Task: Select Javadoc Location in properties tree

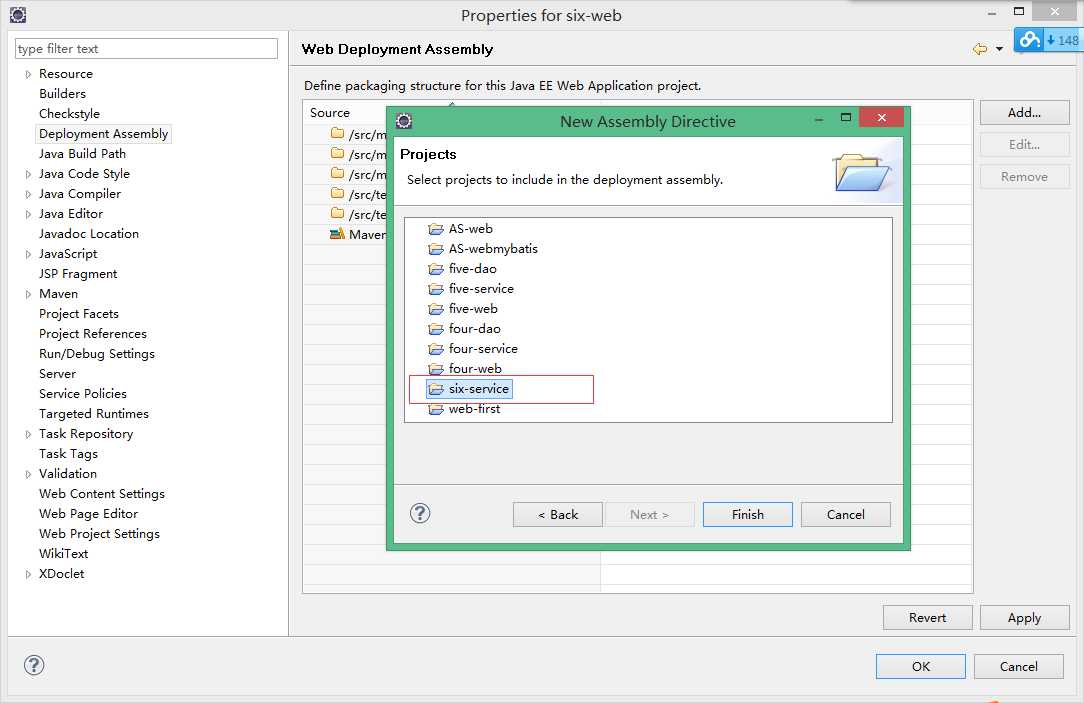Action: pyautogui.click(x=88, y=234)
